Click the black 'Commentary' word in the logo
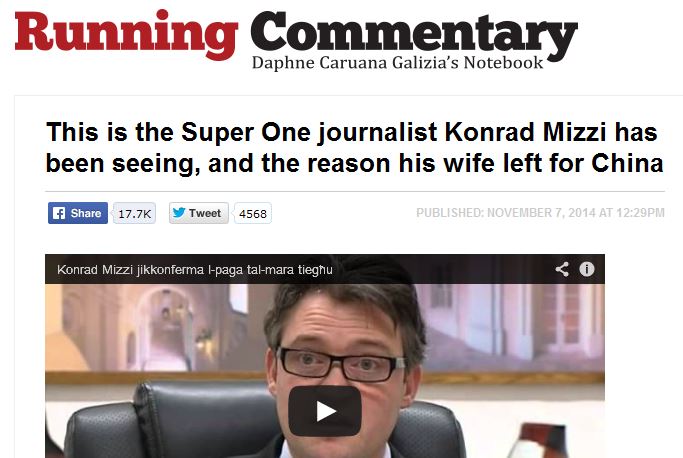The width and height of the screenshot is (683, 458). 414,34
